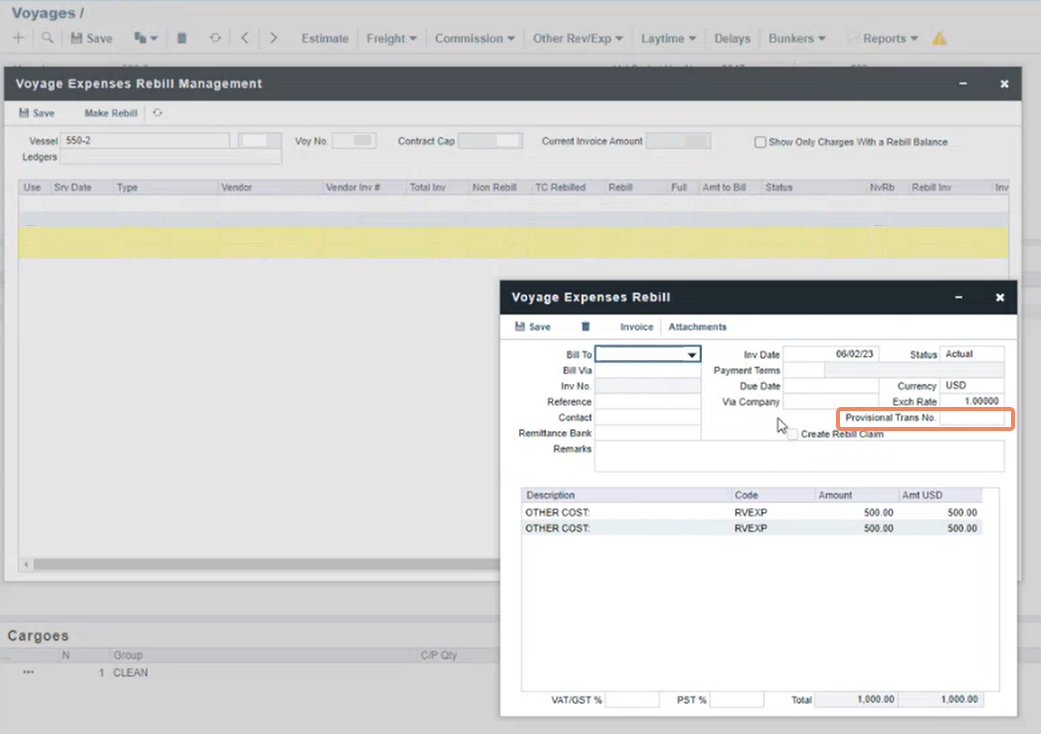Refresh the Rebill Management grid with refresh icon
Viewport: 1041px width, 734px height.
point(157,113)
